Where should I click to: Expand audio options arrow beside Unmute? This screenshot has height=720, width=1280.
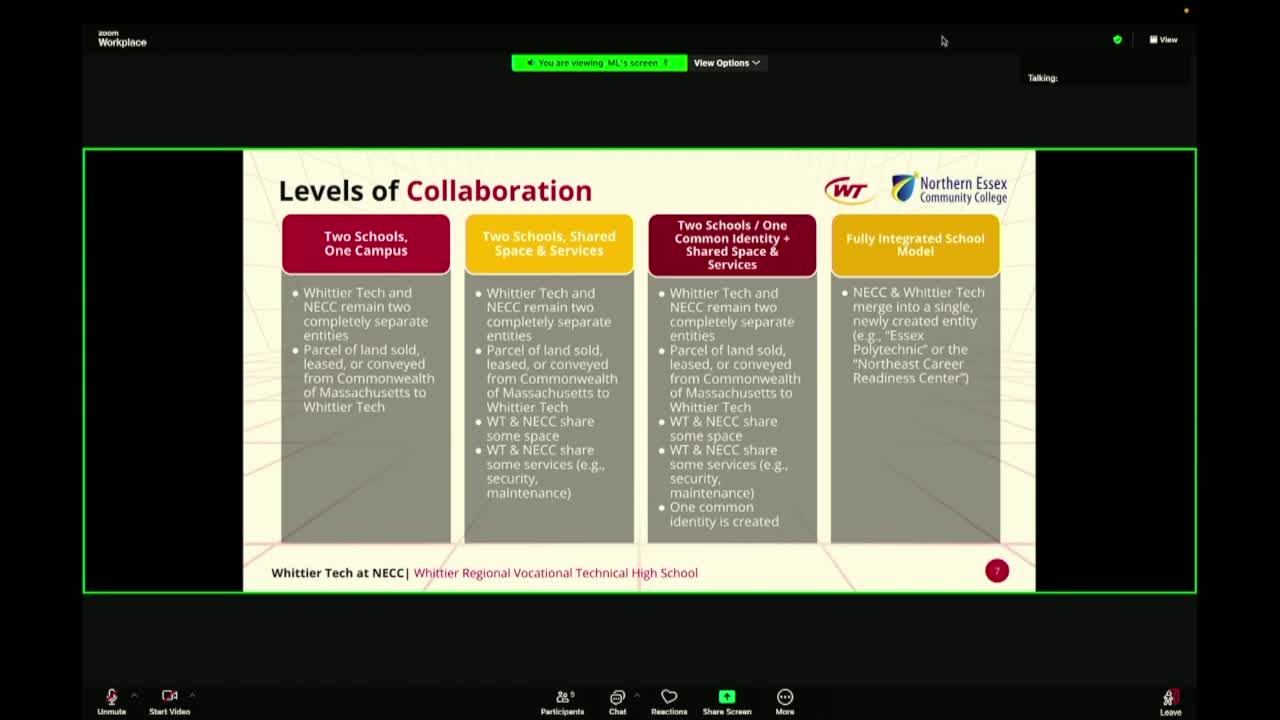tap(134, 695)
